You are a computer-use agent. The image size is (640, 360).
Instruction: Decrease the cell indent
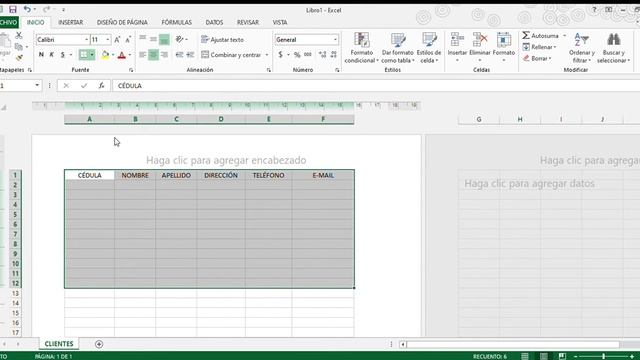click(x=179, y=55)
